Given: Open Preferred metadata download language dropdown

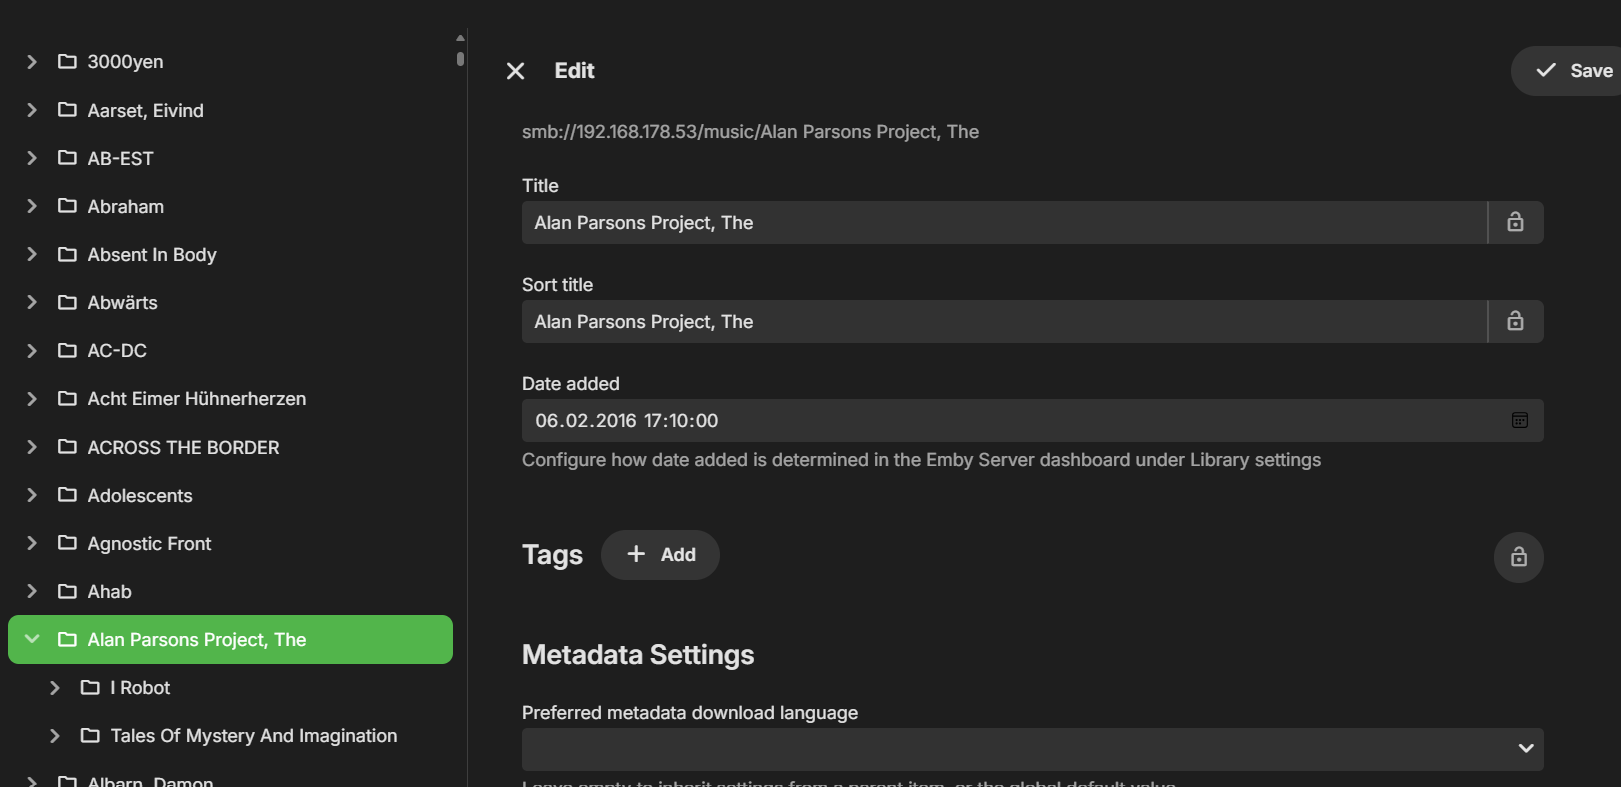Looking at the screenshot, I should 1032,749.
